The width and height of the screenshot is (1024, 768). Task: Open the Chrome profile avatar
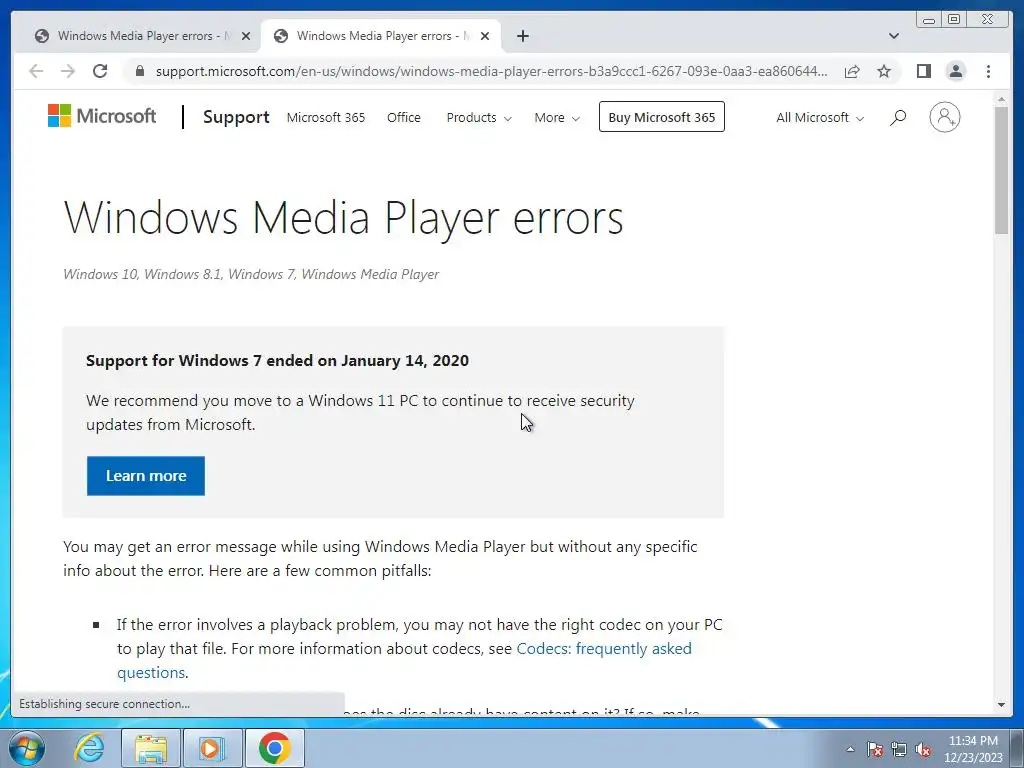coord(955,71)
